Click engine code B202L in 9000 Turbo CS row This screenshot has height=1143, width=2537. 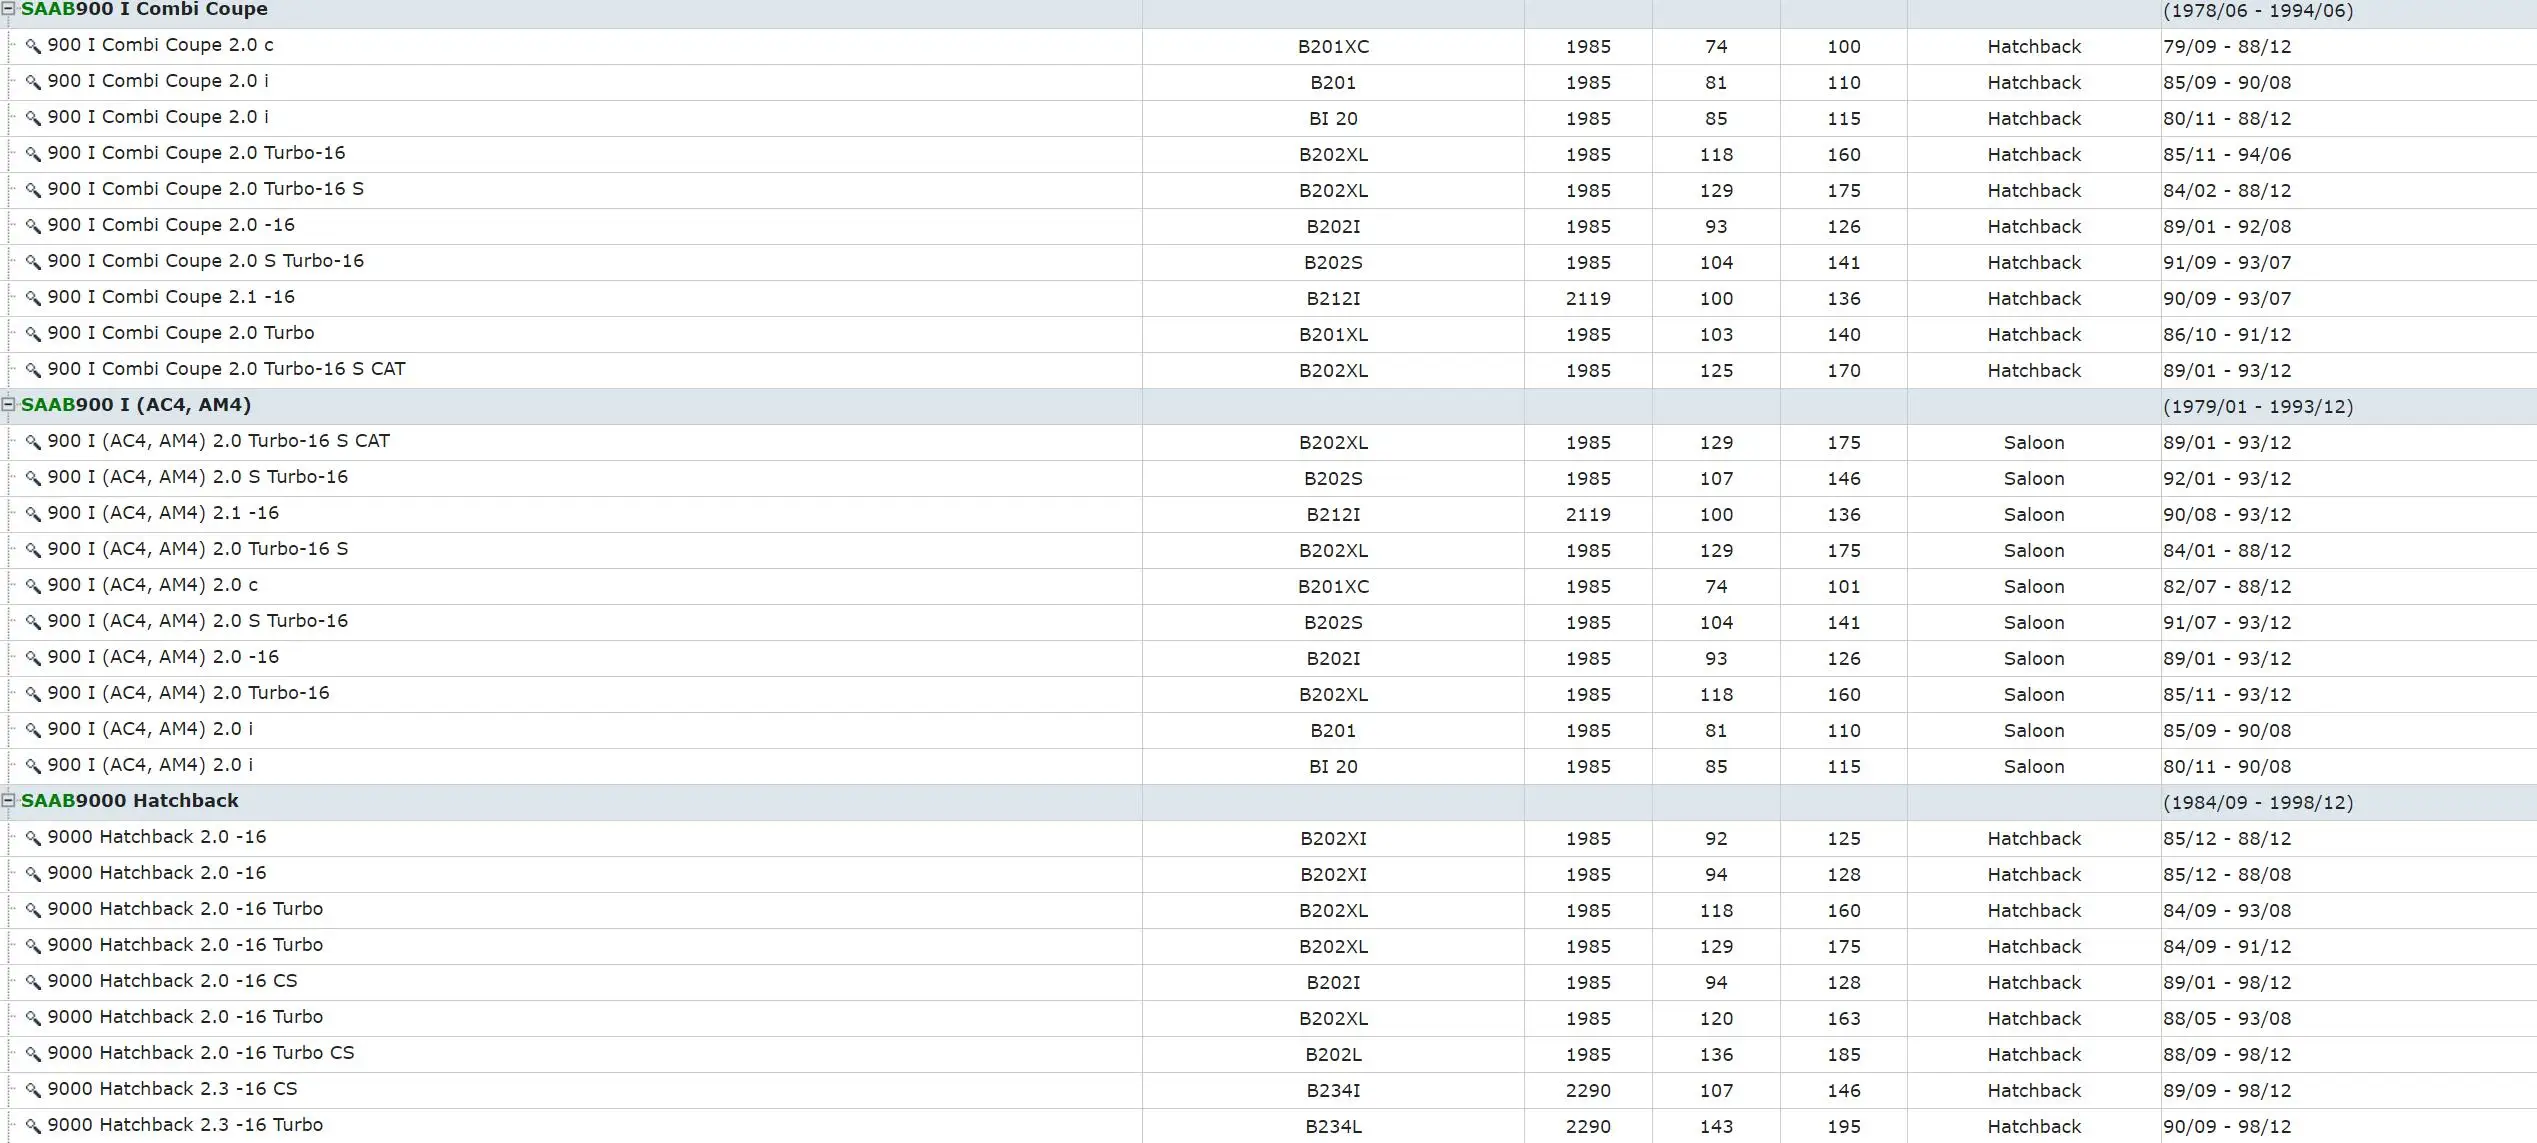[x=1333, y=1055]
